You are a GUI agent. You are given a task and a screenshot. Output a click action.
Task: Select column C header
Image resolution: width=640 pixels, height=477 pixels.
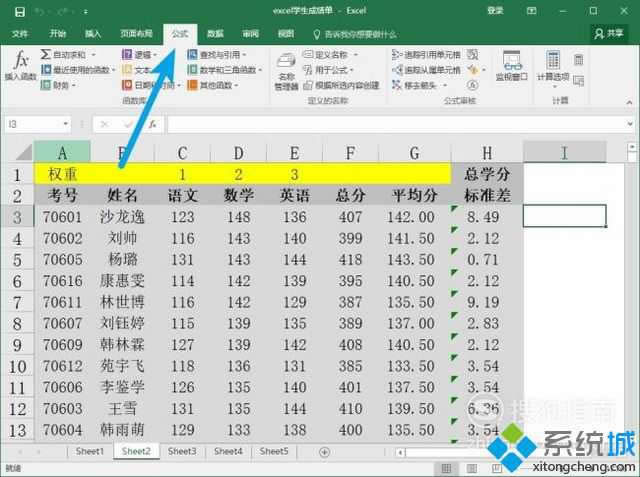coord(182,152)
